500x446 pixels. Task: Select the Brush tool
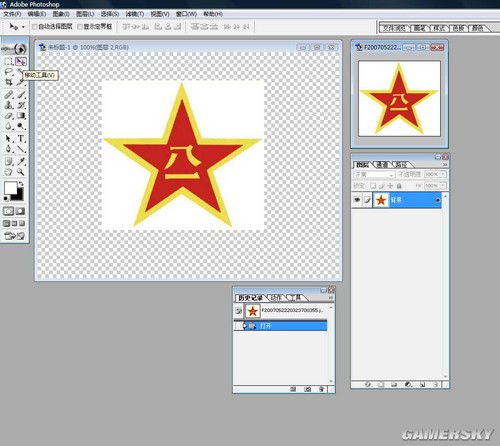click(x=21, y=95)
